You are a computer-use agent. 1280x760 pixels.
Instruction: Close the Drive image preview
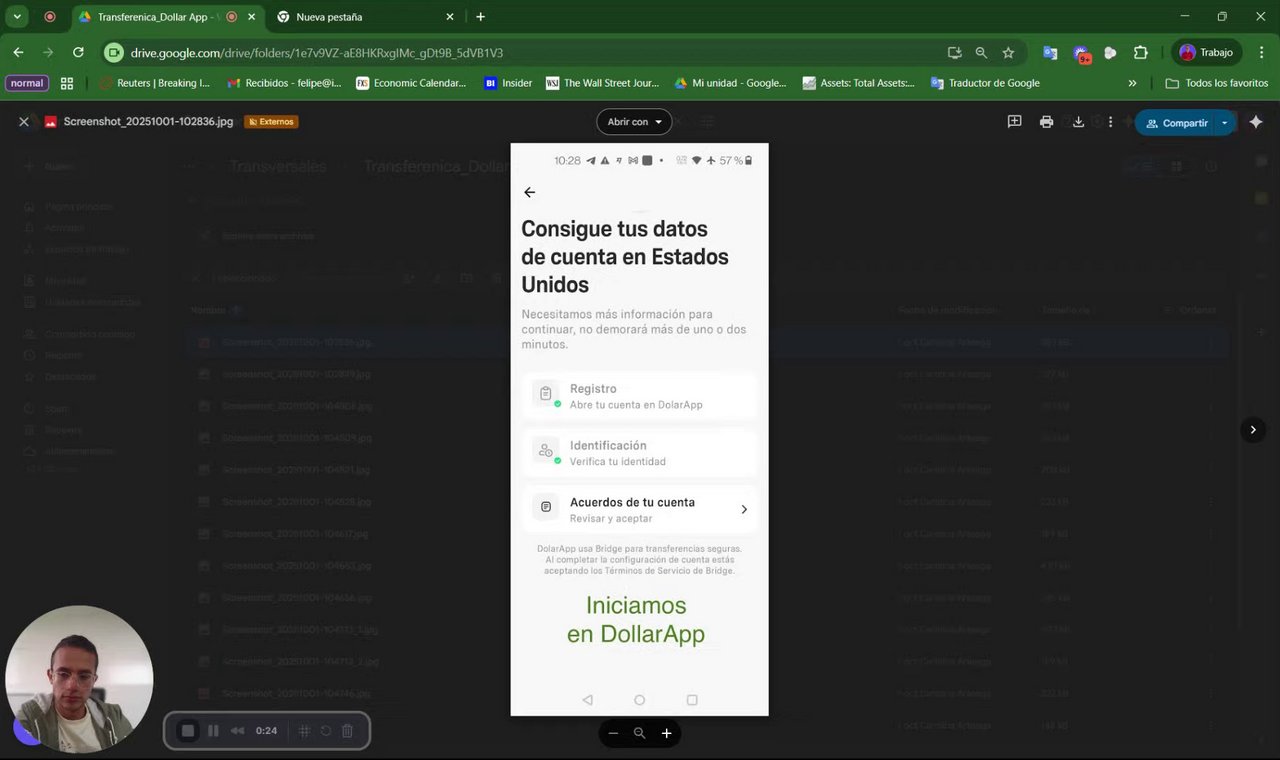24,122
